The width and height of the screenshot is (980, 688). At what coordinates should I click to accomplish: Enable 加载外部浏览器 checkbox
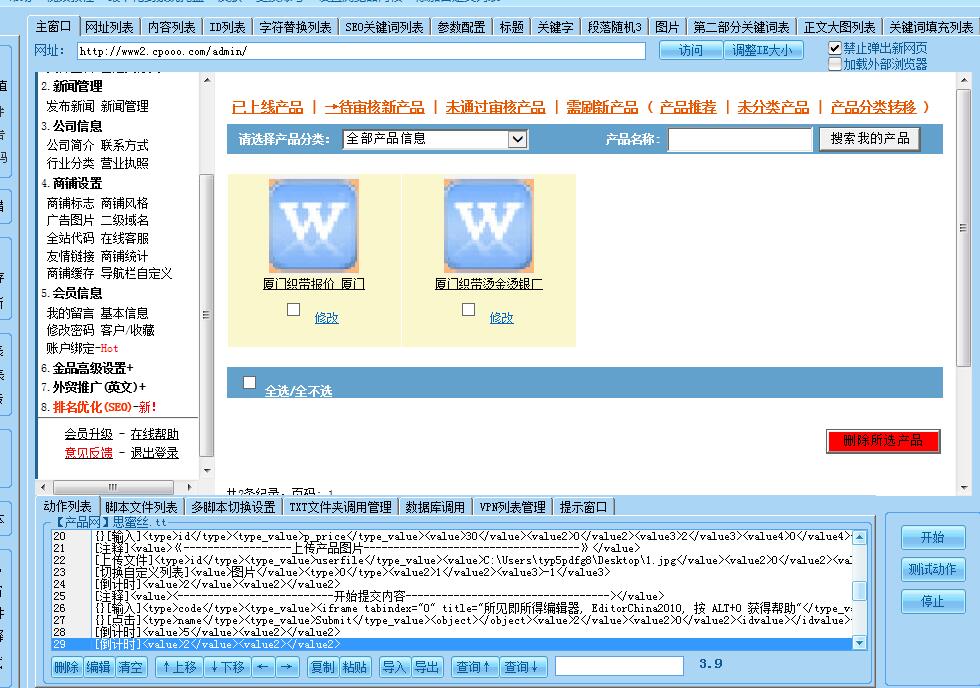(x=834, y=64)
